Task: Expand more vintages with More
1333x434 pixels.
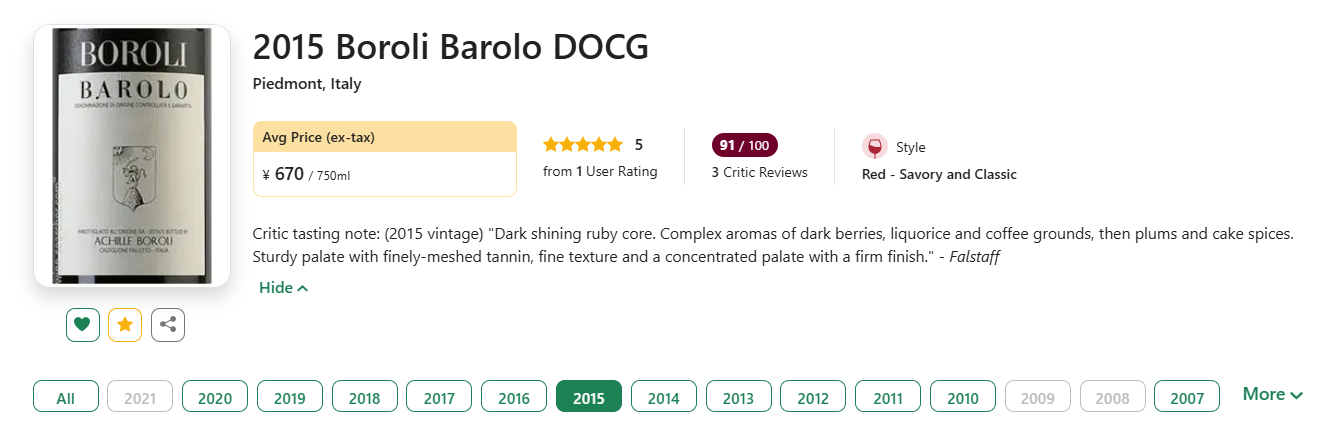Action: click(1272, 395)
